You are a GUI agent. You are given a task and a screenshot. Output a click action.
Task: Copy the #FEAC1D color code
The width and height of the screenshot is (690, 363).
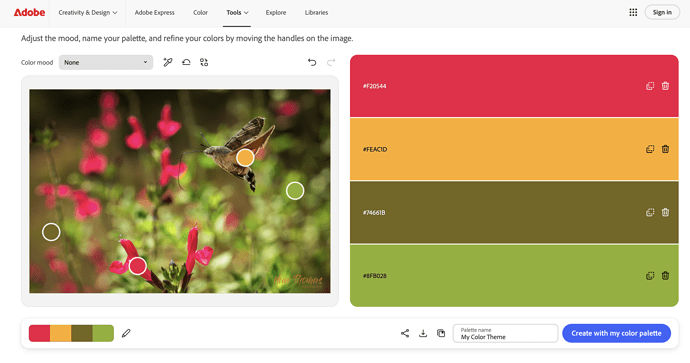click(x=650, y=149)
